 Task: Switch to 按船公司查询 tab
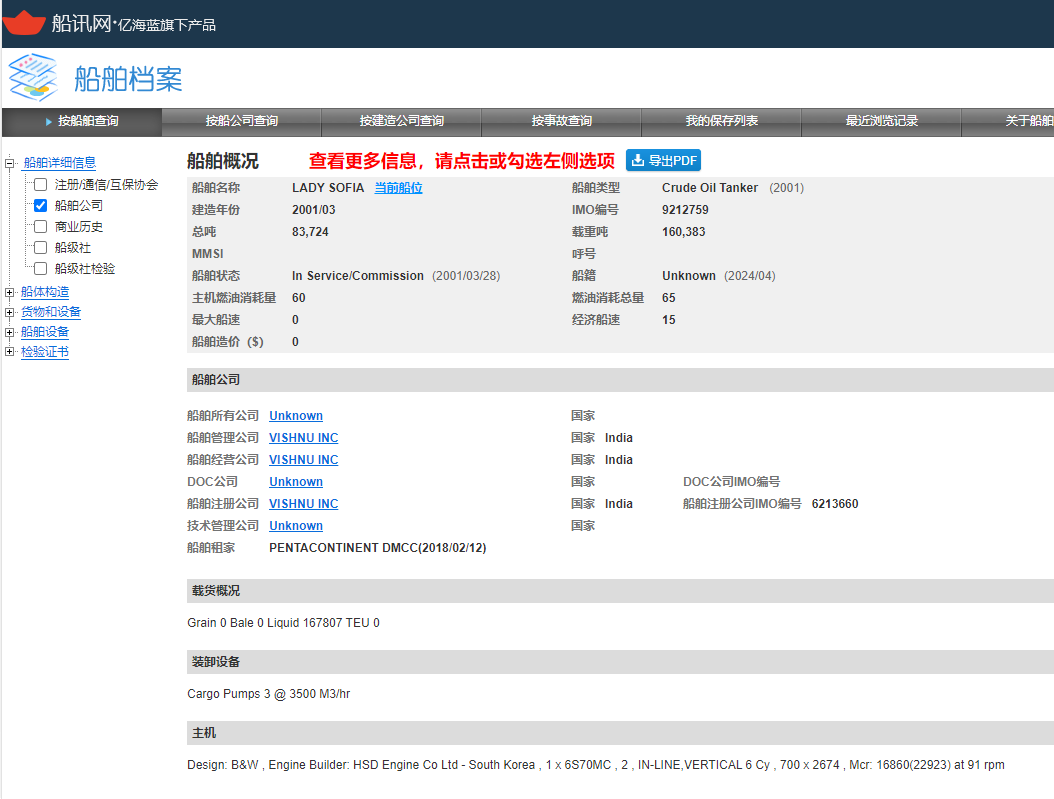[x=241, y=122]
